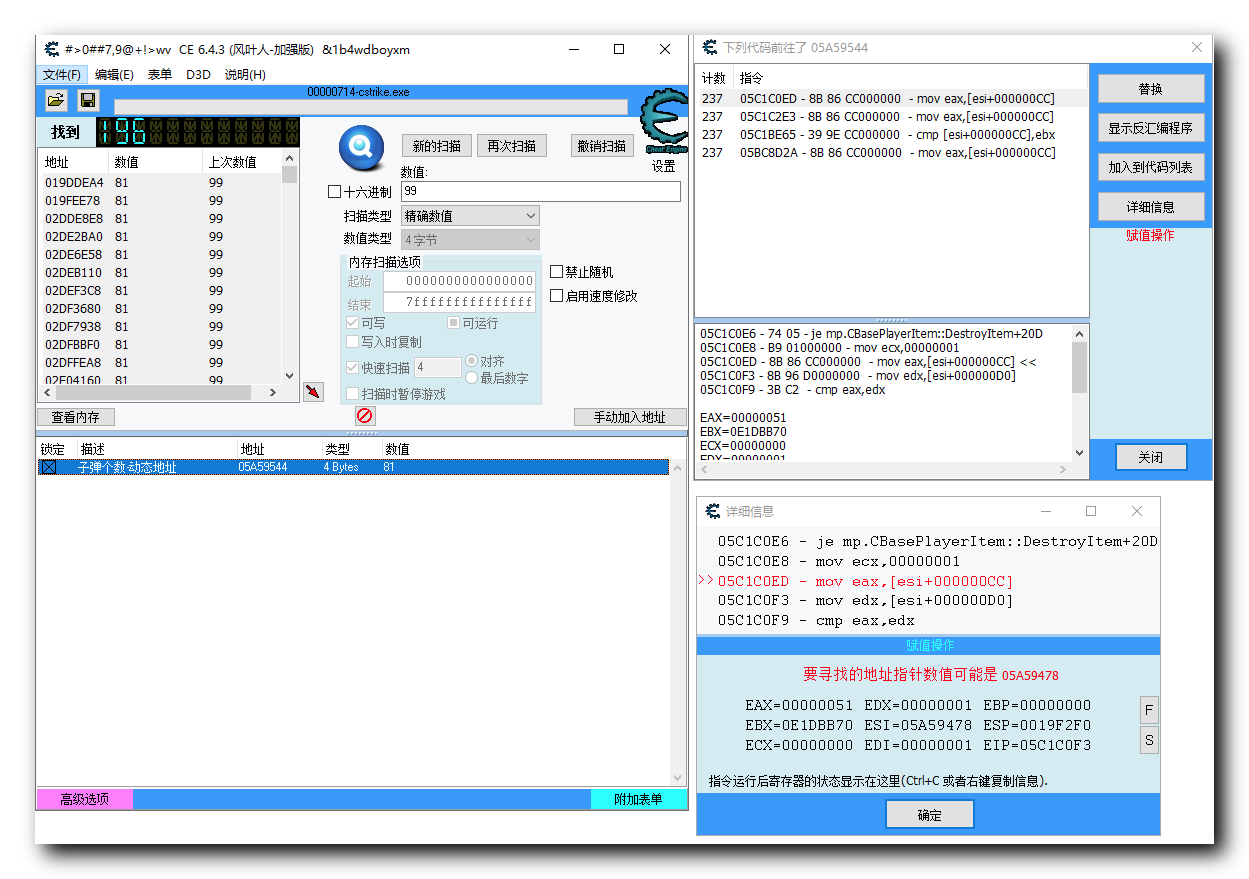The height and width of the screenshot is (879, 1249).
Task: Click the 手动加入地址 button
Action: click(630, 417)
